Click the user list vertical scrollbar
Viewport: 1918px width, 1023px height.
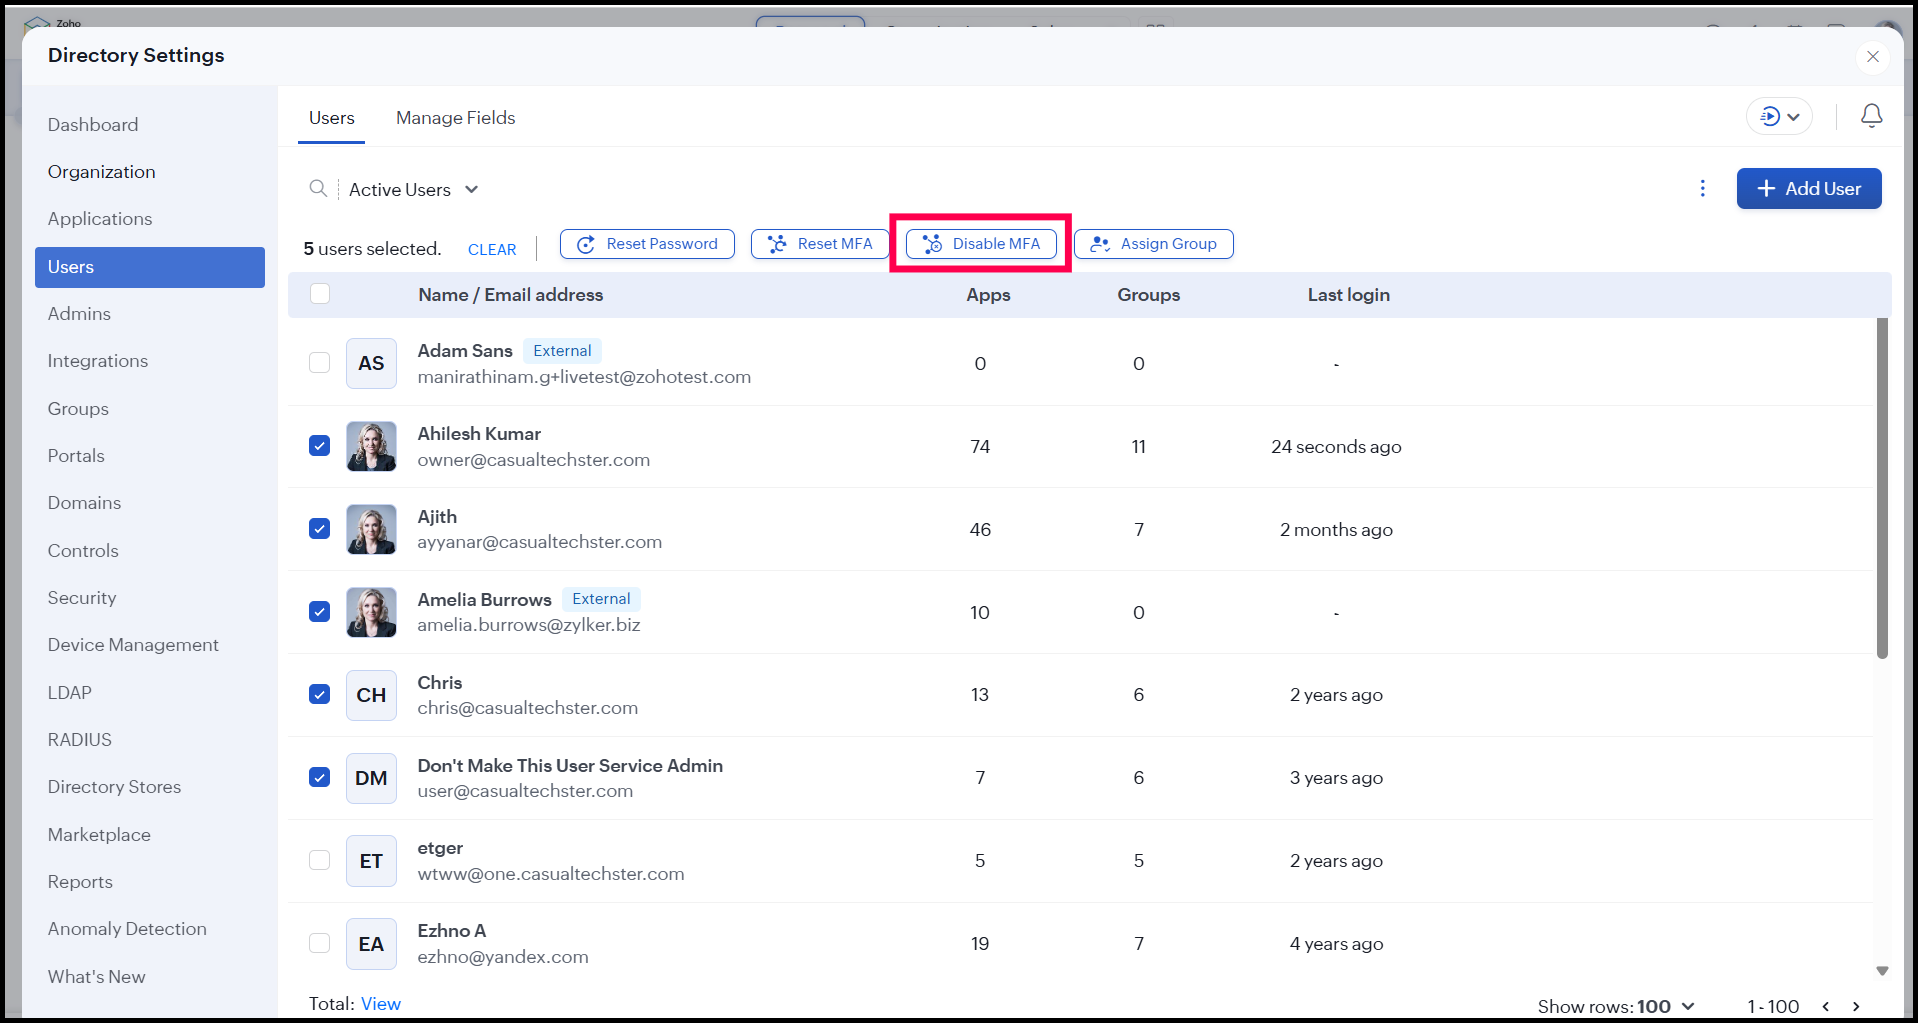(1882, 490)
